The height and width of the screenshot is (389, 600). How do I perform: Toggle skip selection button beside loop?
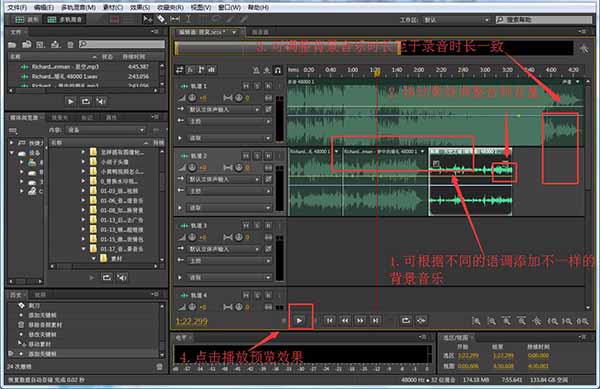(x=421, y=321)
